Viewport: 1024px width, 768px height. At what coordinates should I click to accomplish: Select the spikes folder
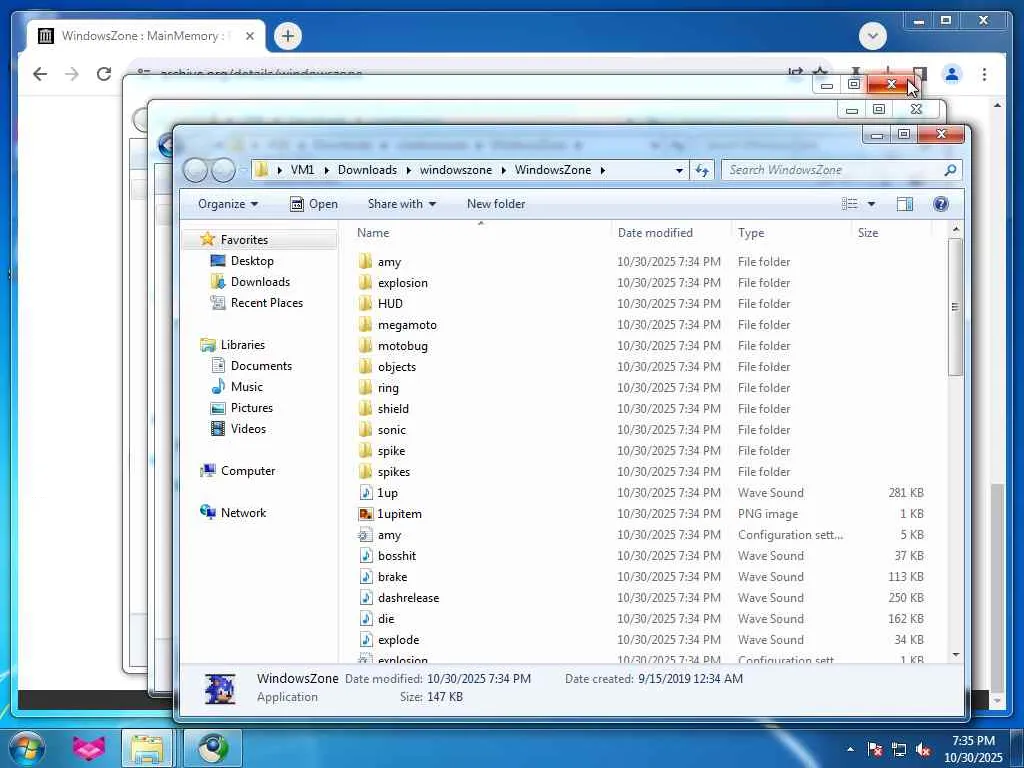click(394, 472)
